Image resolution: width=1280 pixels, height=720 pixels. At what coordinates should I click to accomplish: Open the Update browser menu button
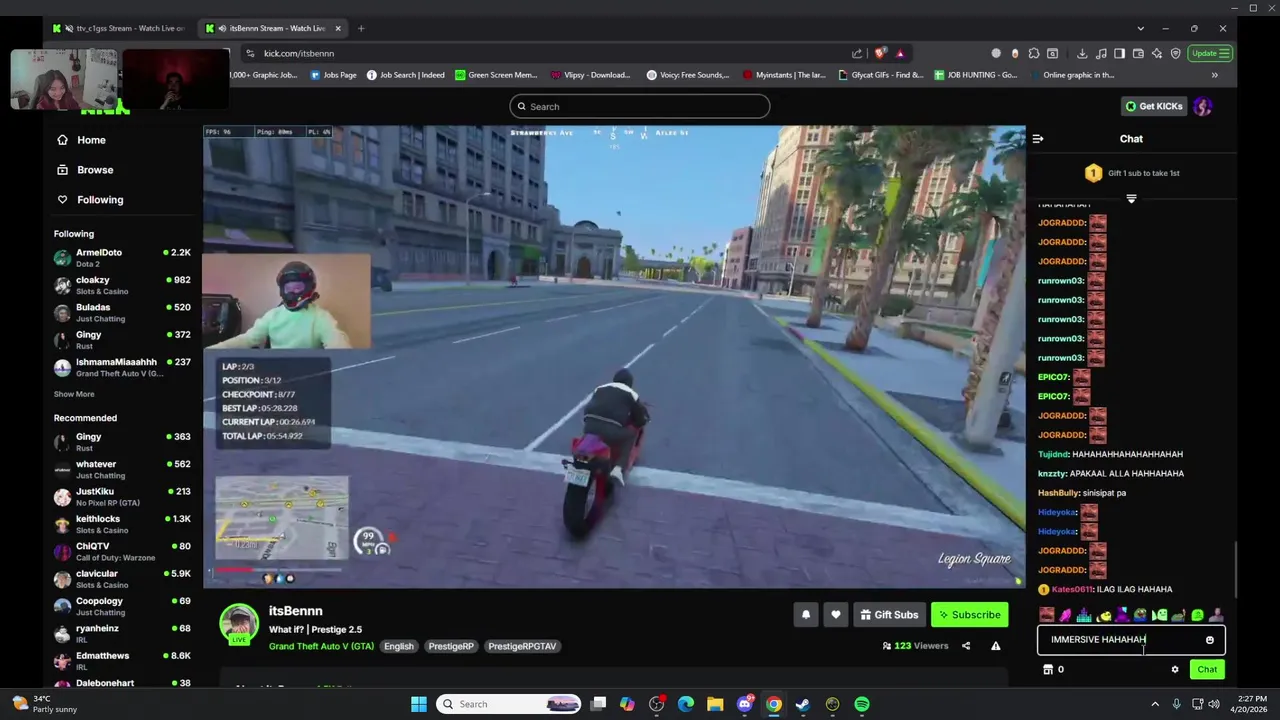click(x=1210, y=53)
